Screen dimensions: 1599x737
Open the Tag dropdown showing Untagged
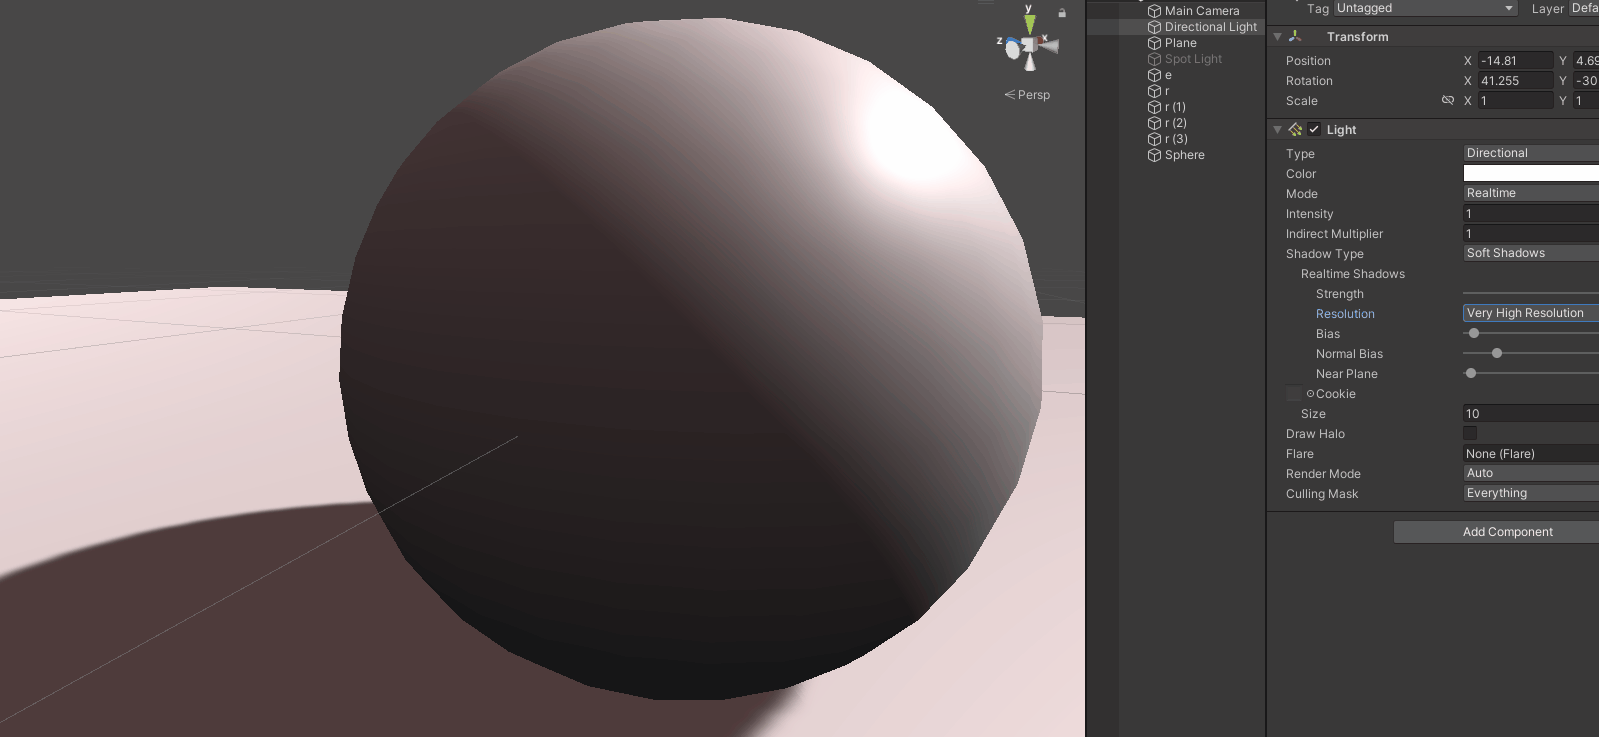1426,8
